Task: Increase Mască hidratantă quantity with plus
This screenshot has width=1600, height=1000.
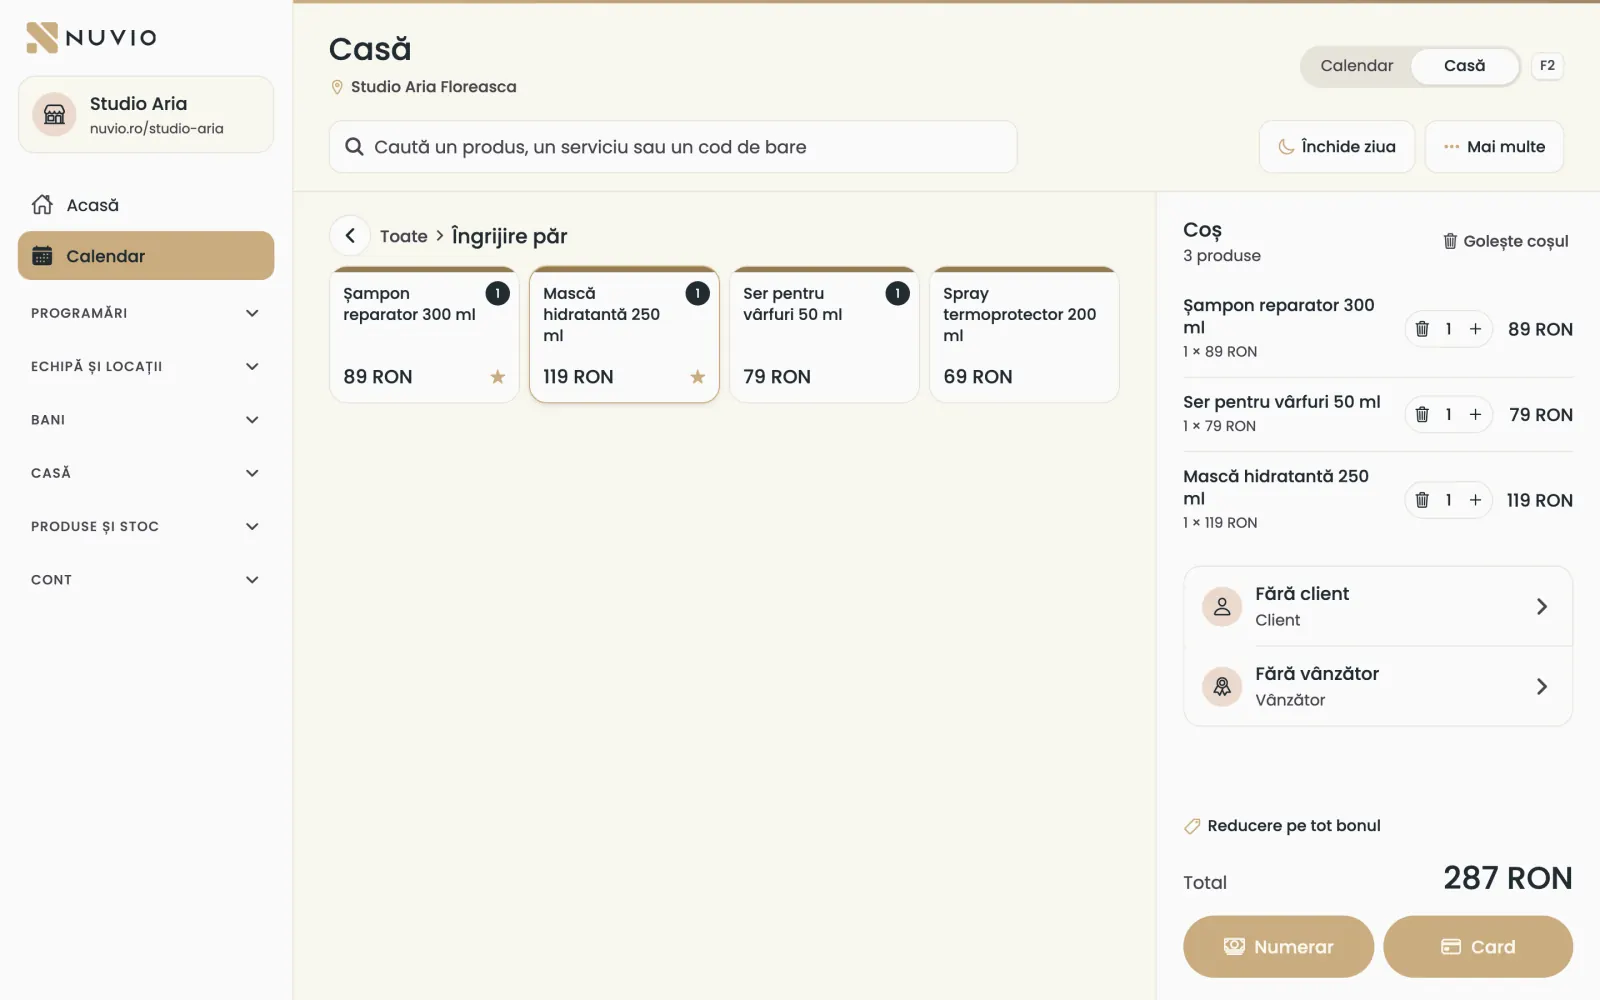Action: point(1475,500)
